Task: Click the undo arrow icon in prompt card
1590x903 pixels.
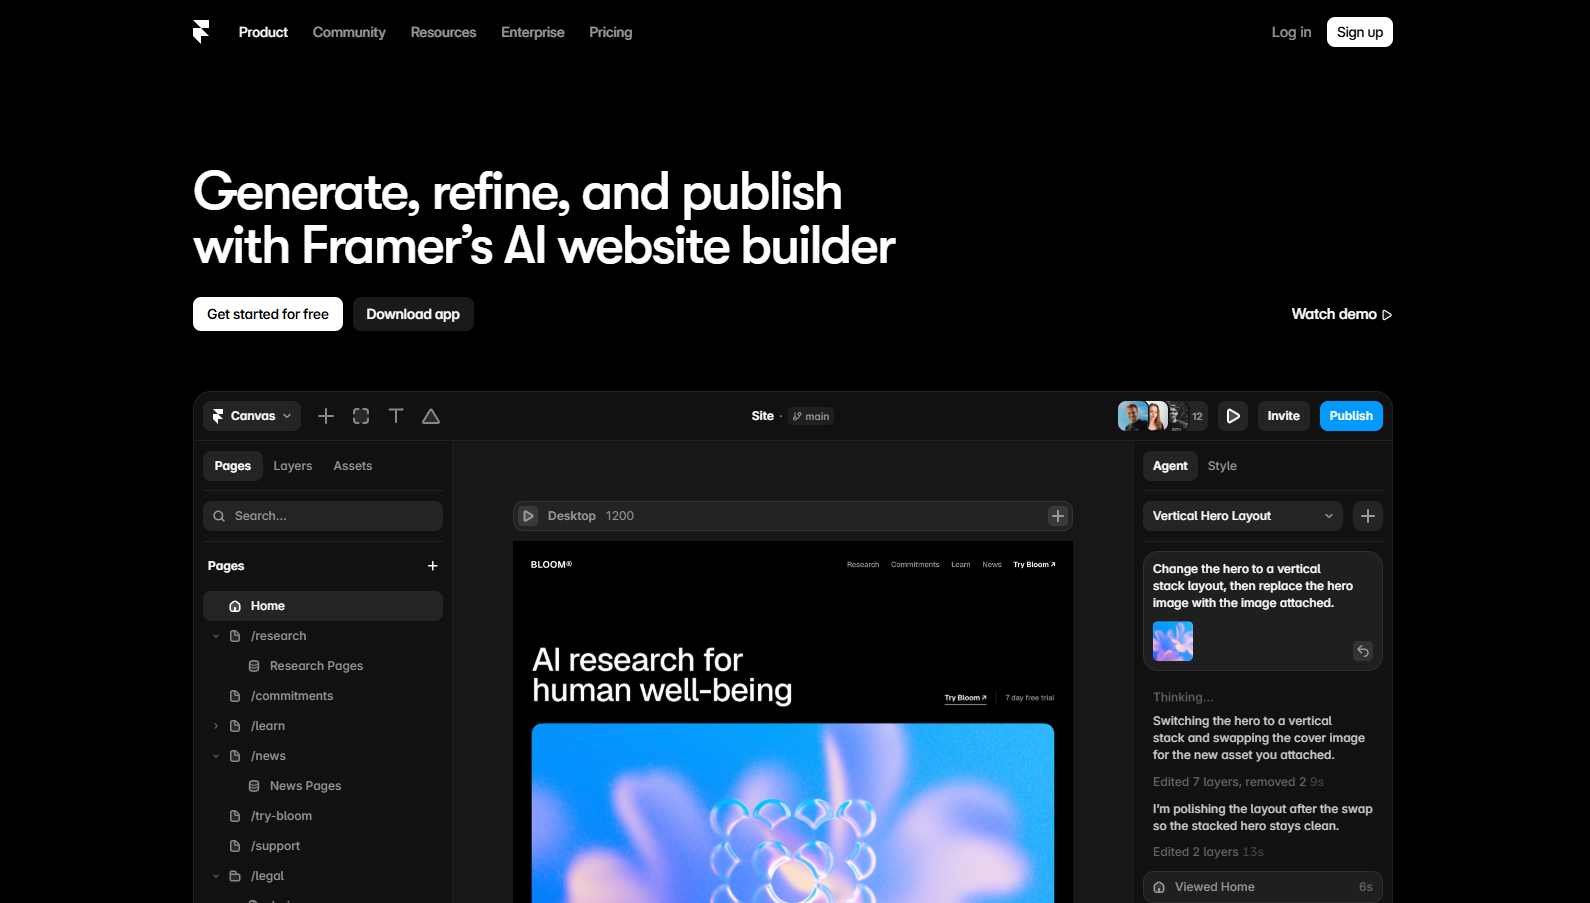Action: 1363,651
